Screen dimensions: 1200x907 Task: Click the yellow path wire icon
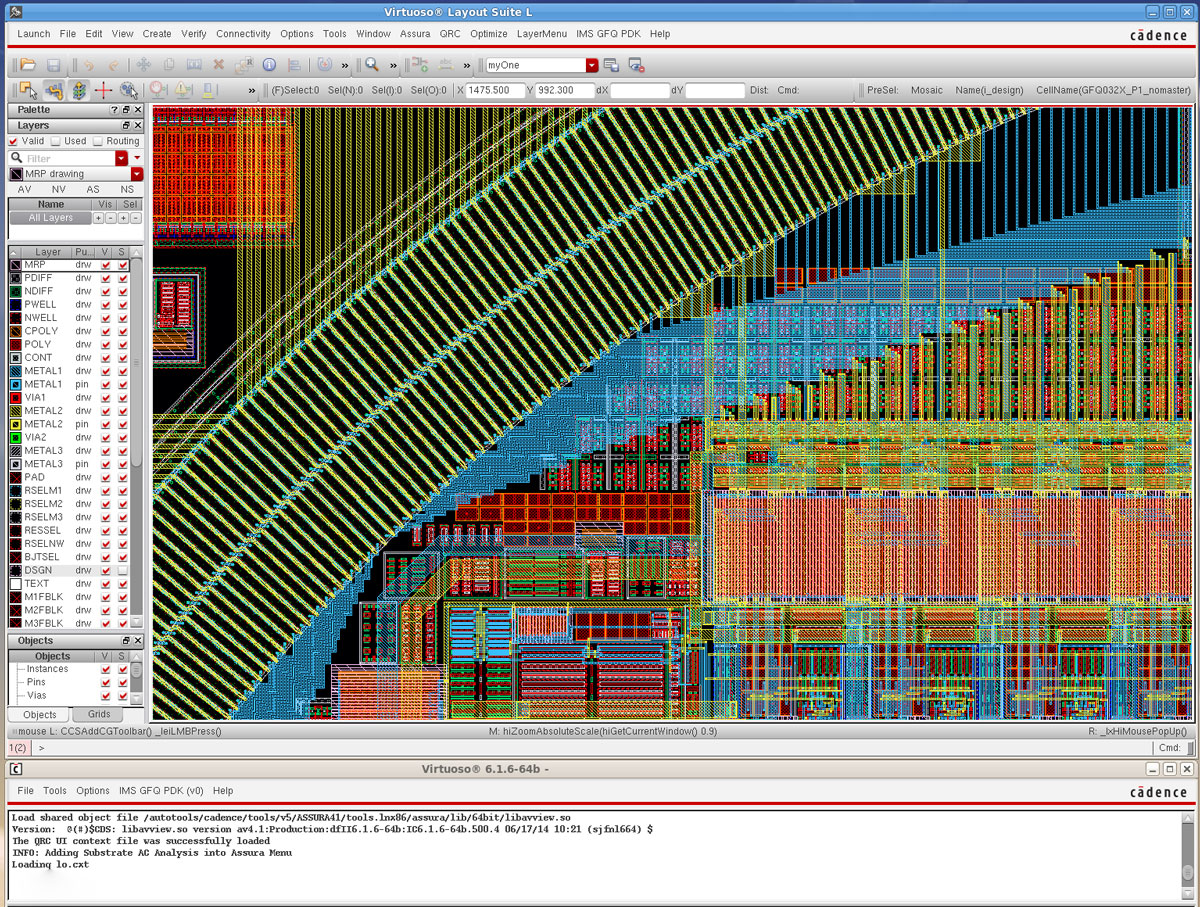click(54, 90)
